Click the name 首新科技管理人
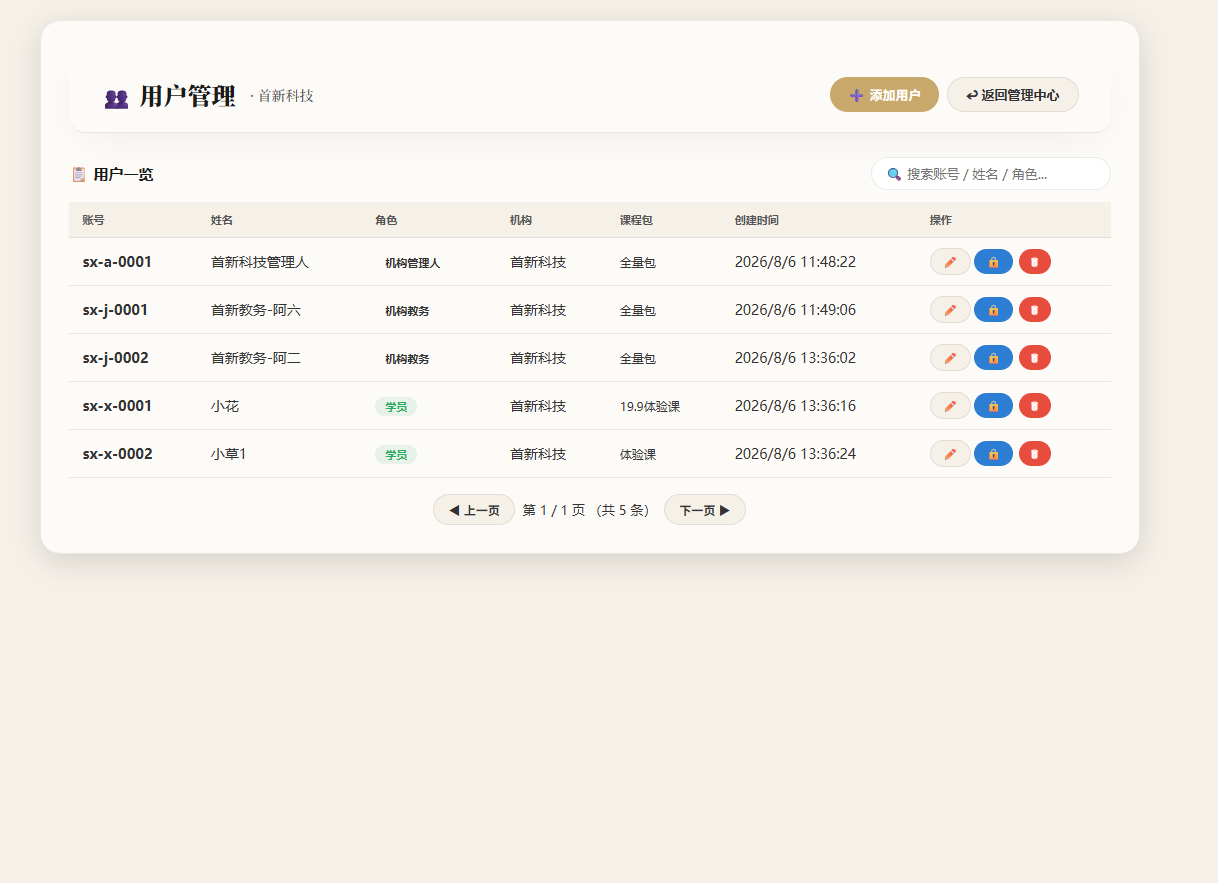 click(260, 262)
